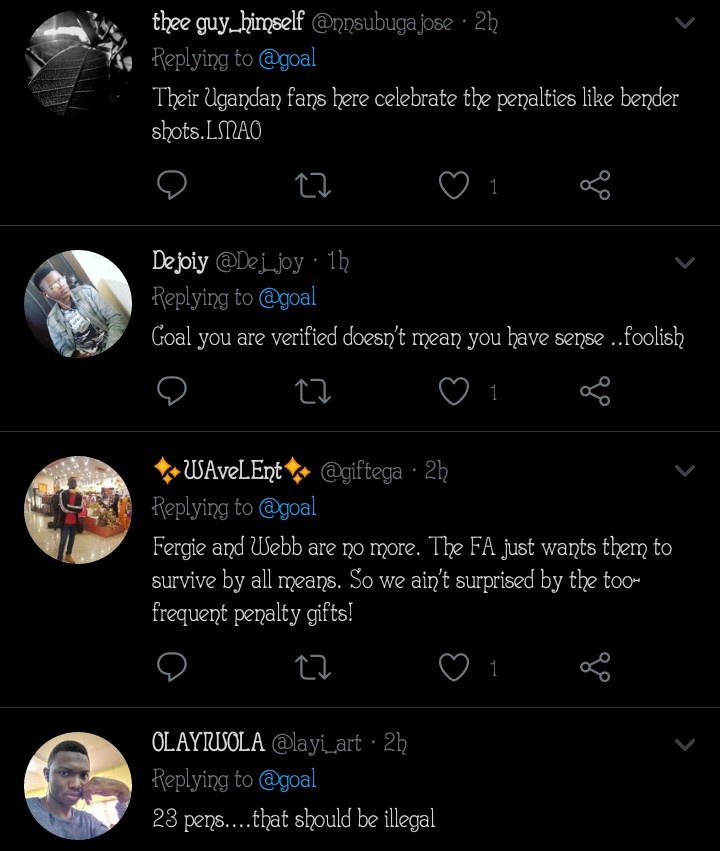720x851 pixels.
Task: Retweet the Fergie and Webb tweet
Action: pos(314,667)
